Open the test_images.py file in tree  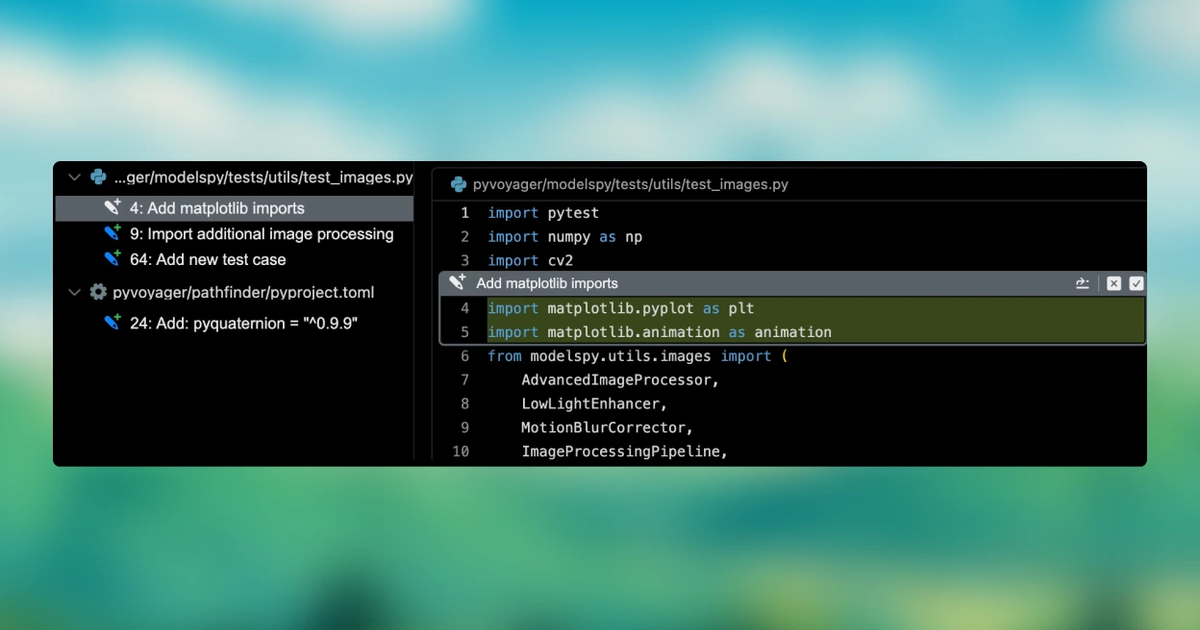point(263,177)
